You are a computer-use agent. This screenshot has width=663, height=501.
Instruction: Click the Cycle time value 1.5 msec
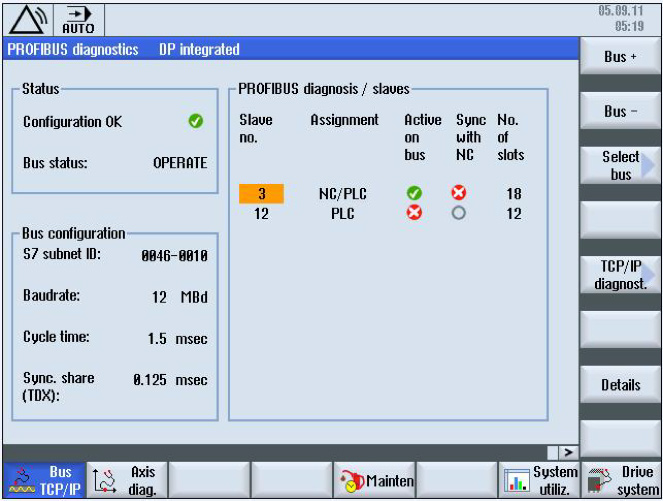(178, 339)
